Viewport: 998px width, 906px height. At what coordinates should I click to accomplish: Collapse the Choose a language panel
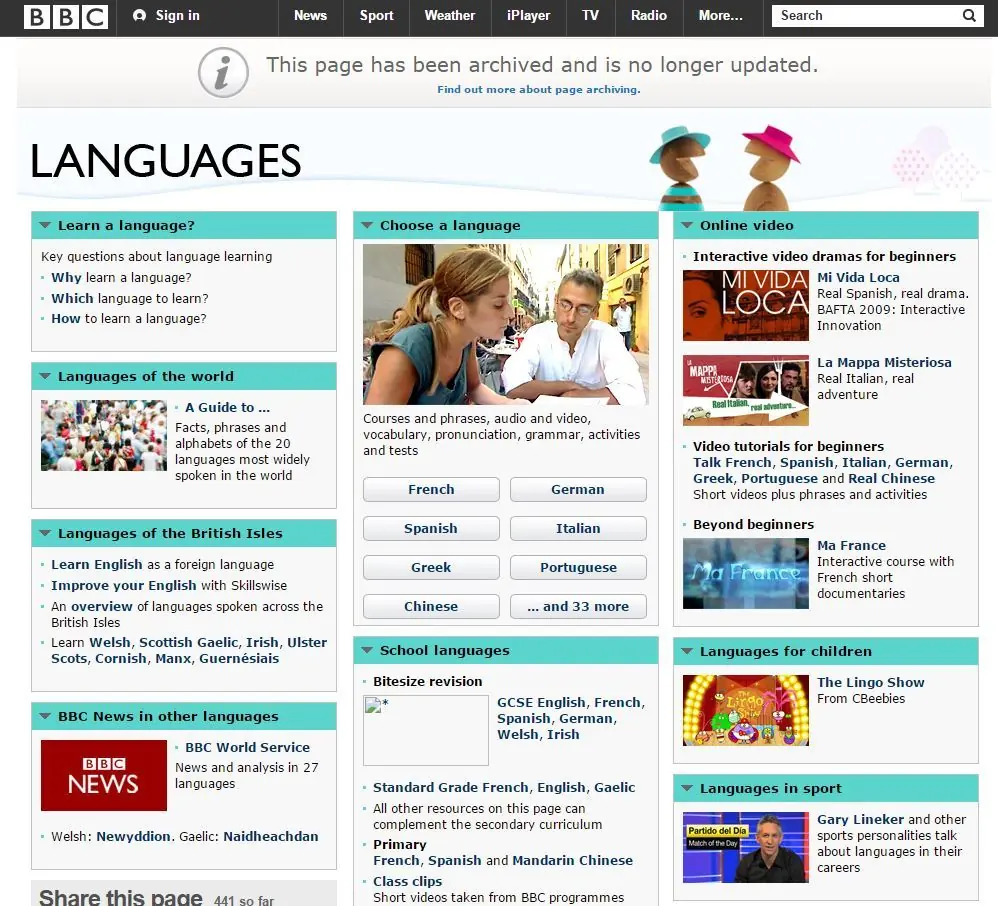coord(367,225)
